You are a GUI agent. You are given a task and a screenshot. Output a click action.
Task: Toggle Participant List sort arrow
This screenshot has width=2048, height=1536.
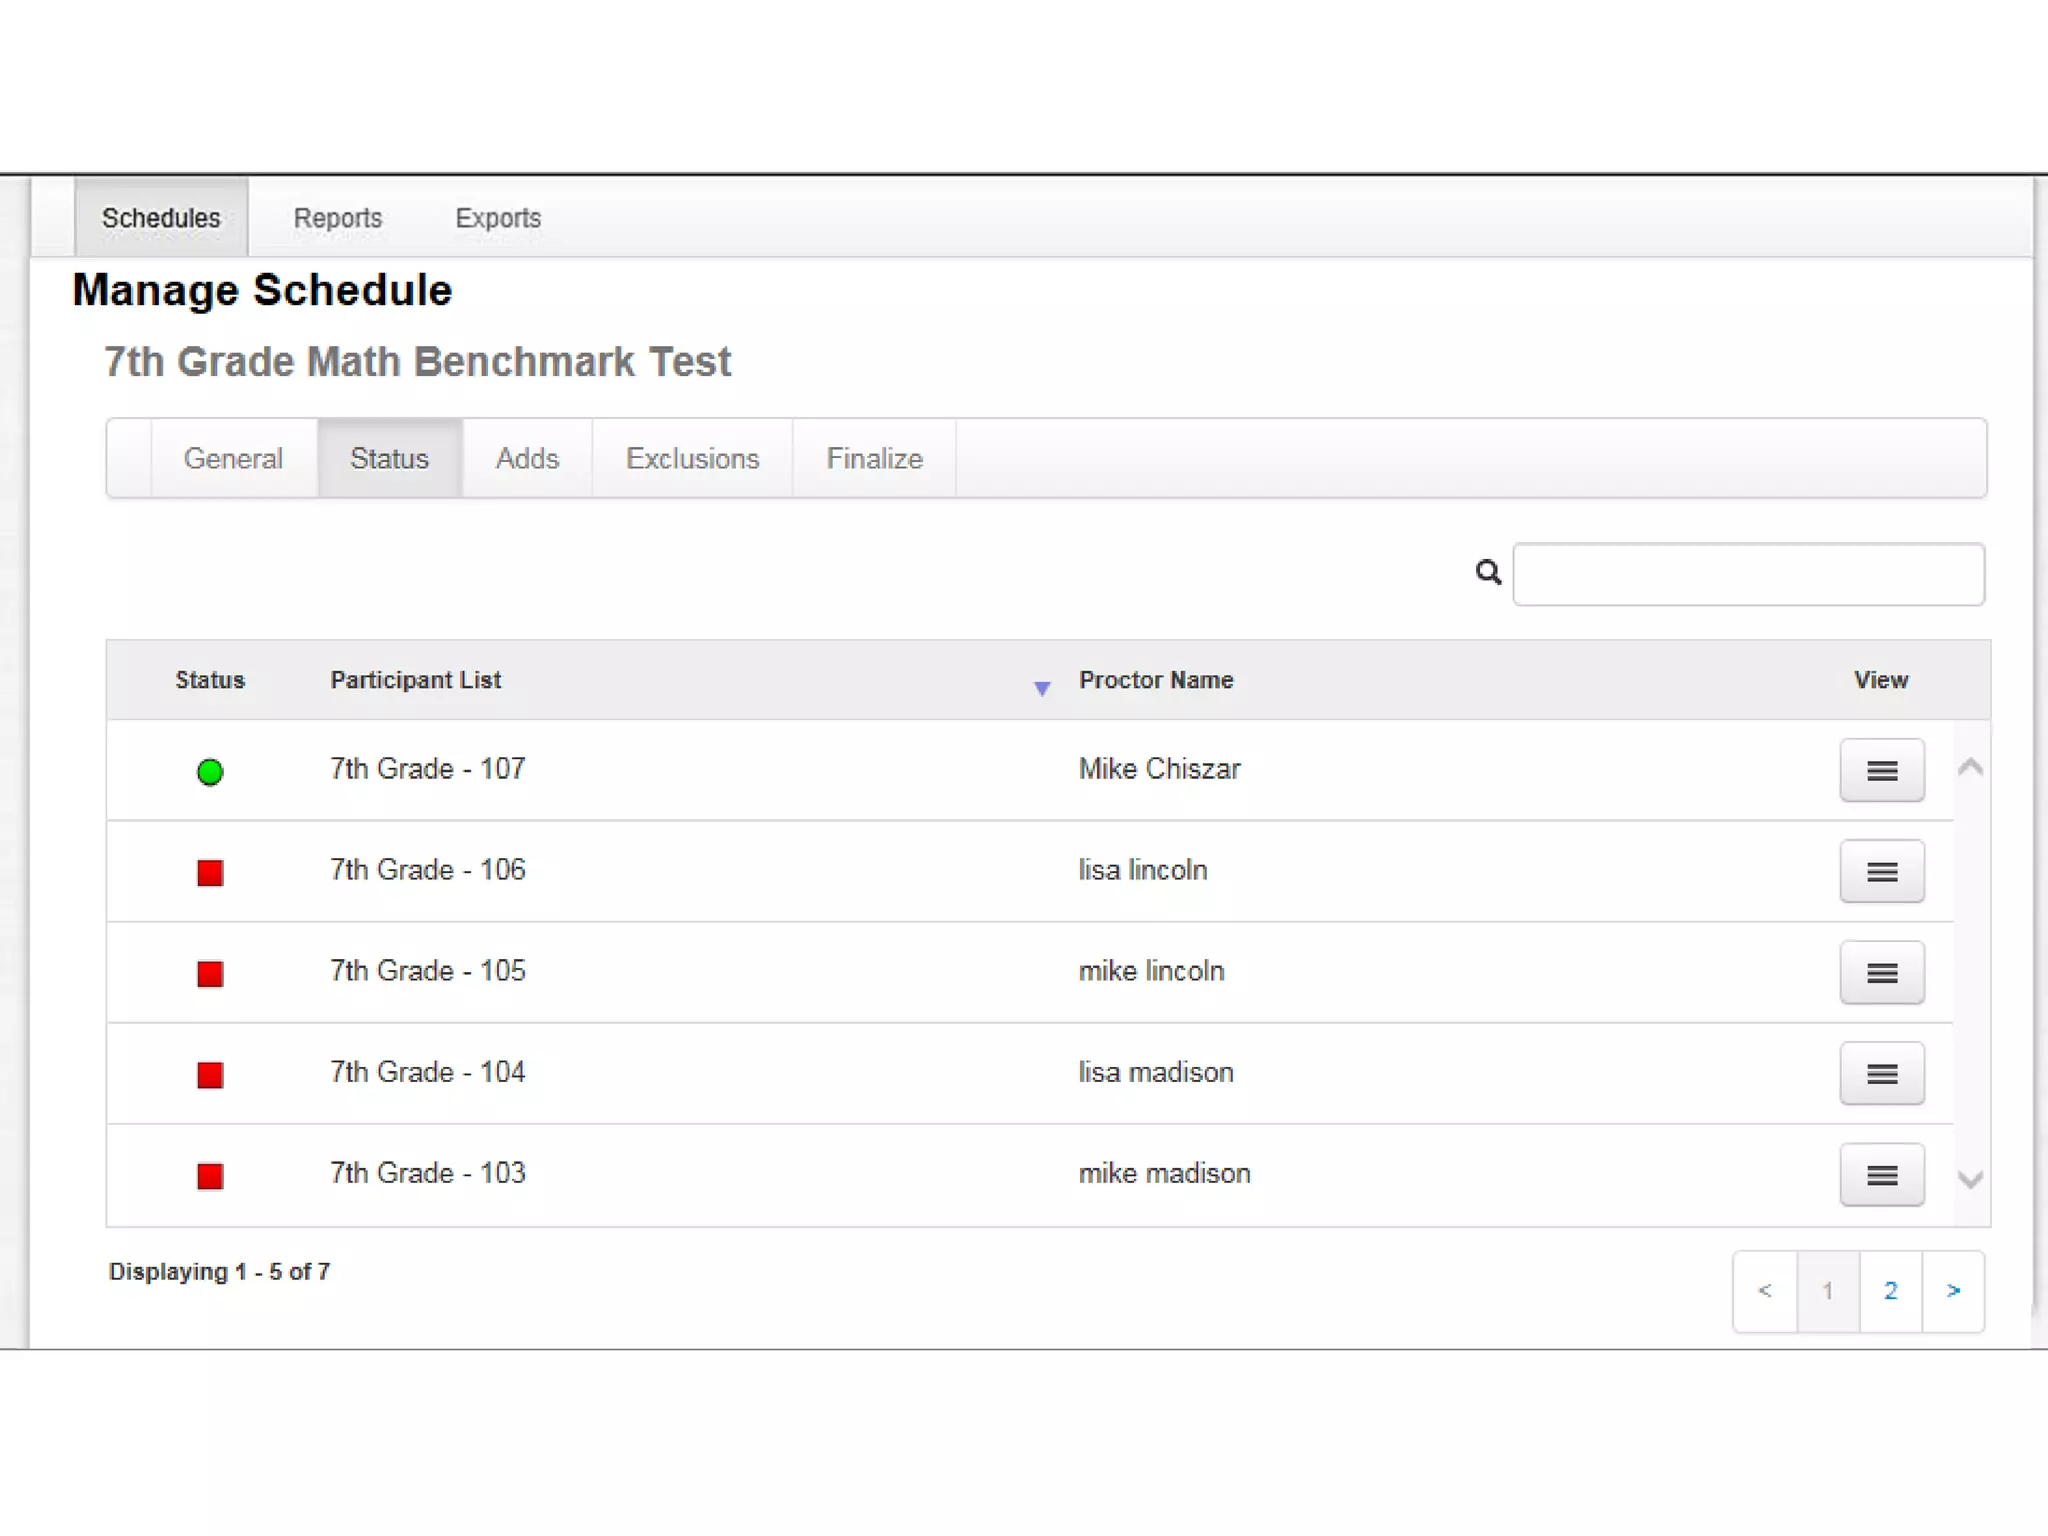point(1041,688)
